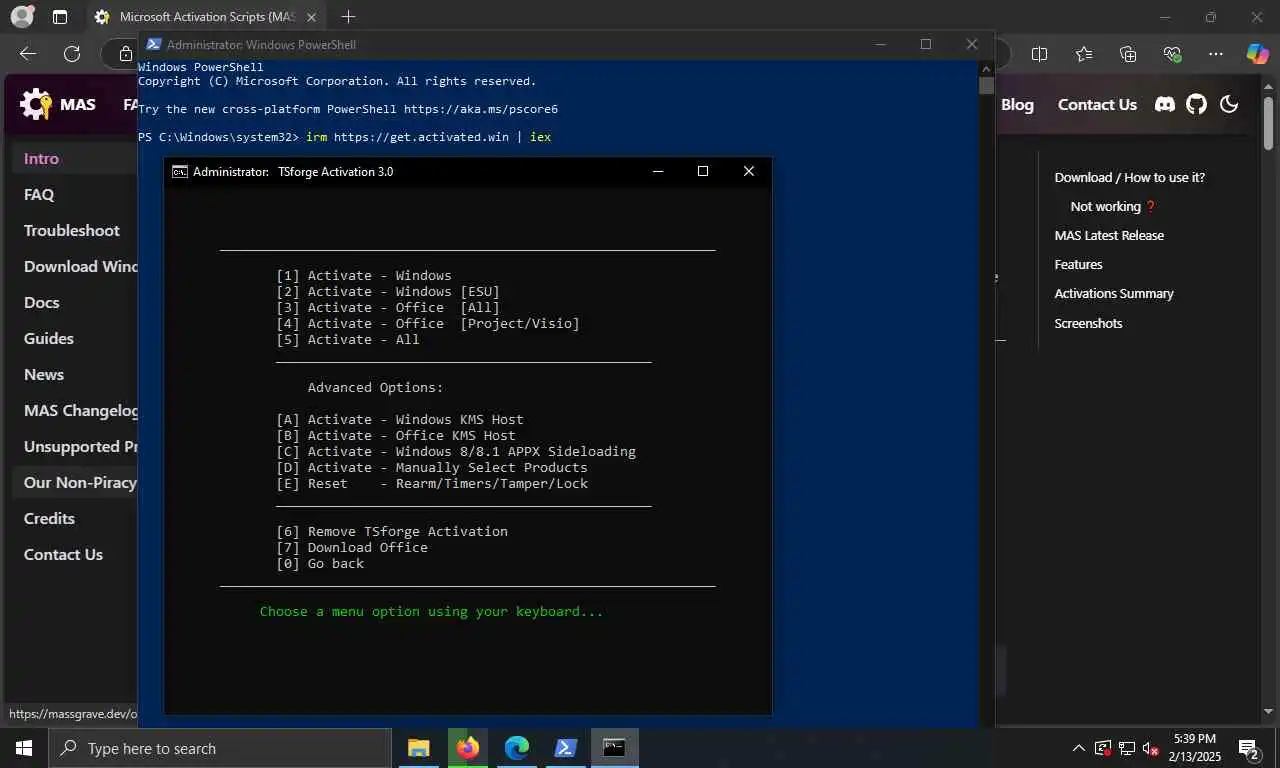This screenshot has width=1280, height=768.
Task: Click the '[2] Activate - Windows [ESU]' line
Action: pos(388,291)
